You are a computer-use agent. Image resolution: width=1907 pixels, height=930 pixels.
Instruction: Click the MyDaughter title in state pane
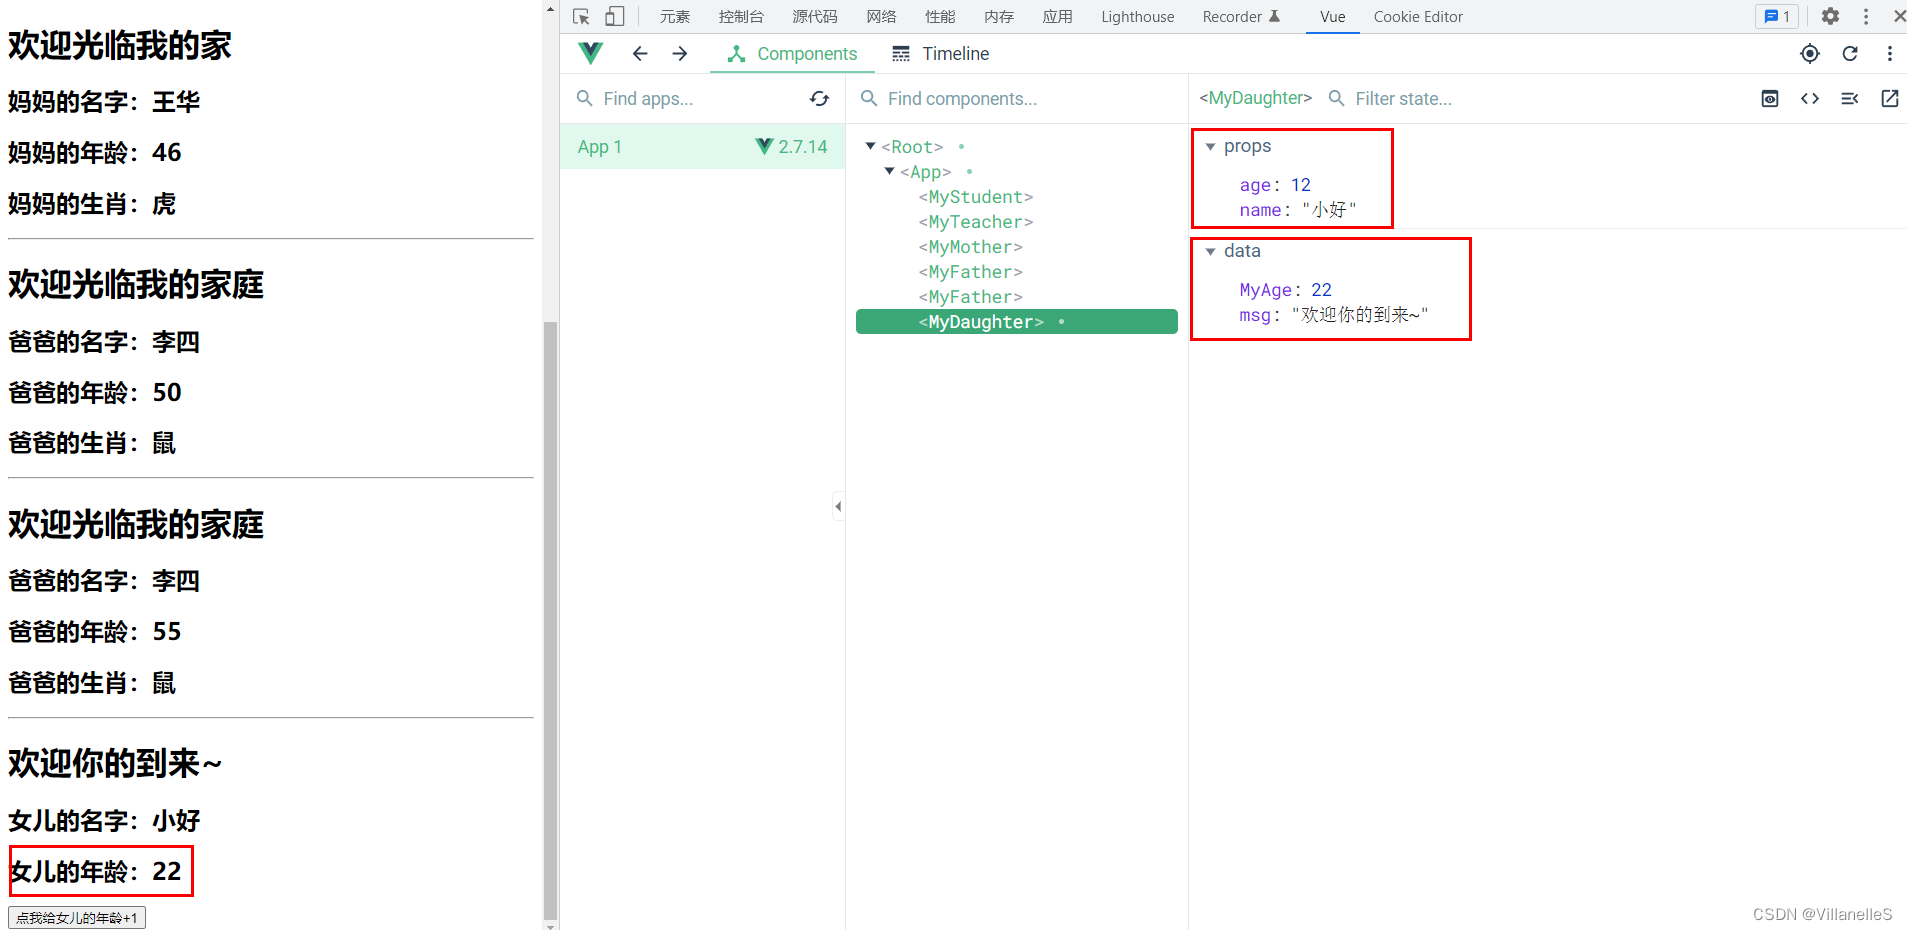pyautogui.click(x=1255, y=98)
